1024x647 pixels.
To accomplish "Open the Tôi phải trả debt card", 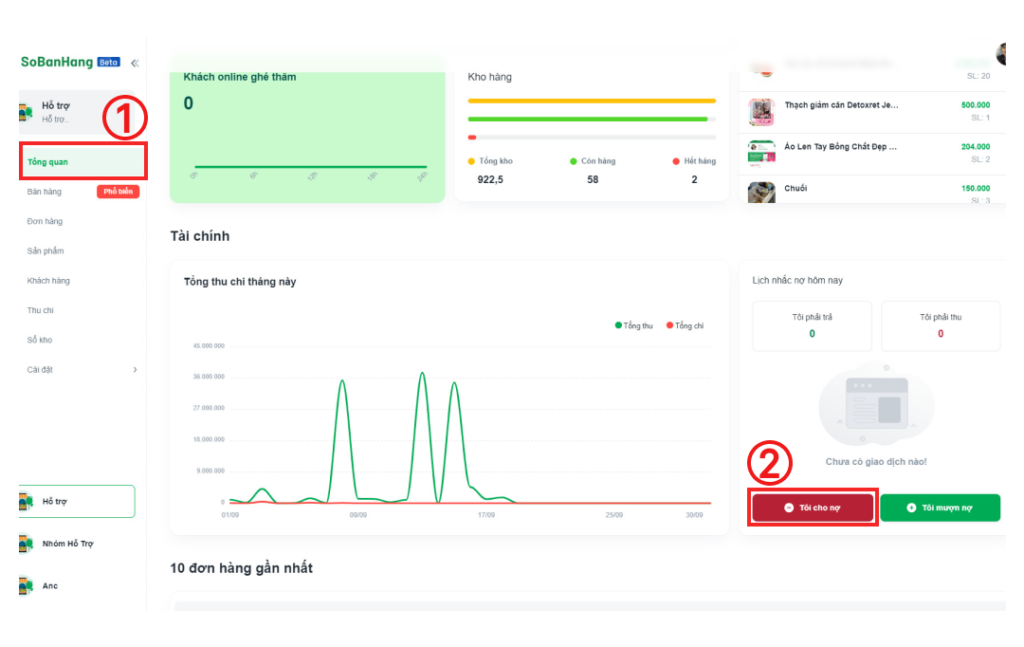I will point(812,326).
